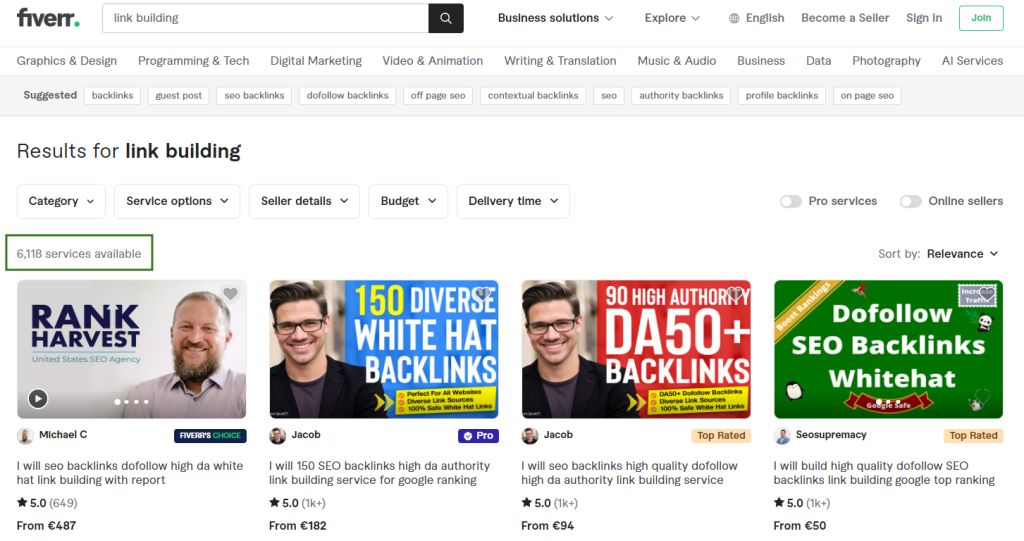Viewport: 1024px width, 541px height.
Task: Play the Rank Harvest gig video
Action: (38, 398)
